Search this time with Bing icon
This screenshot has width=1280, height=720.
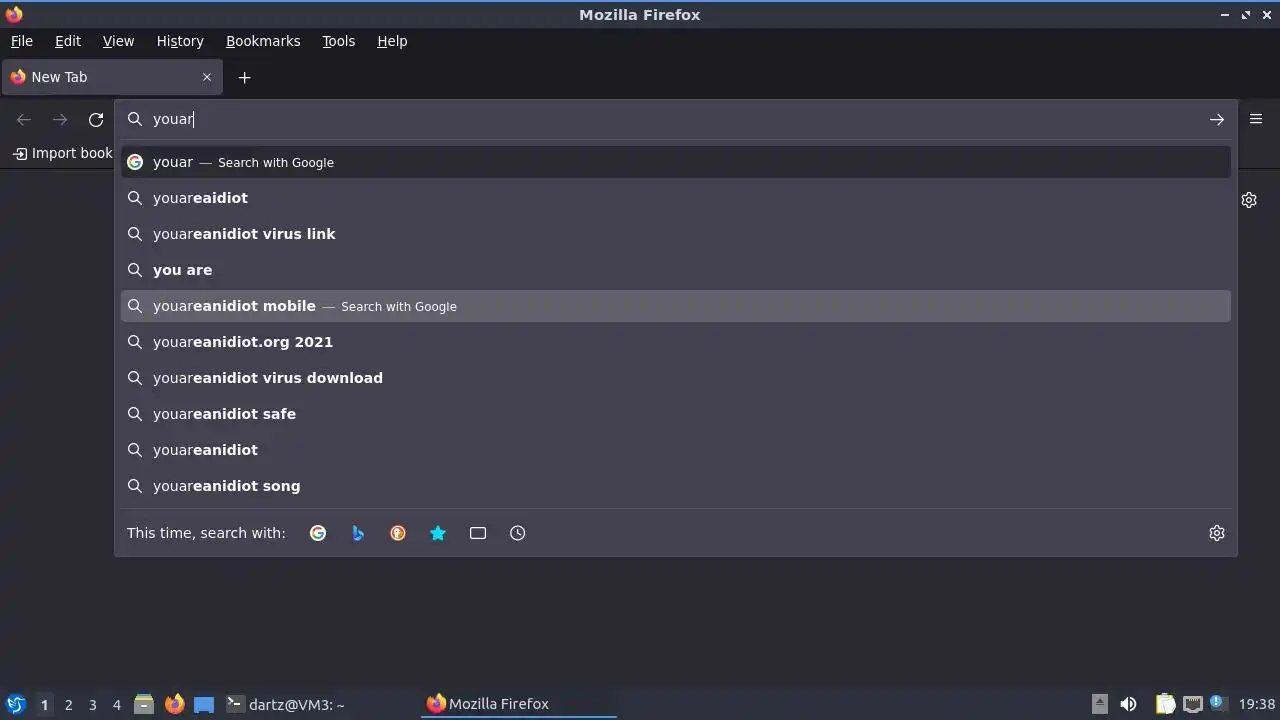[x=358, y=533]
